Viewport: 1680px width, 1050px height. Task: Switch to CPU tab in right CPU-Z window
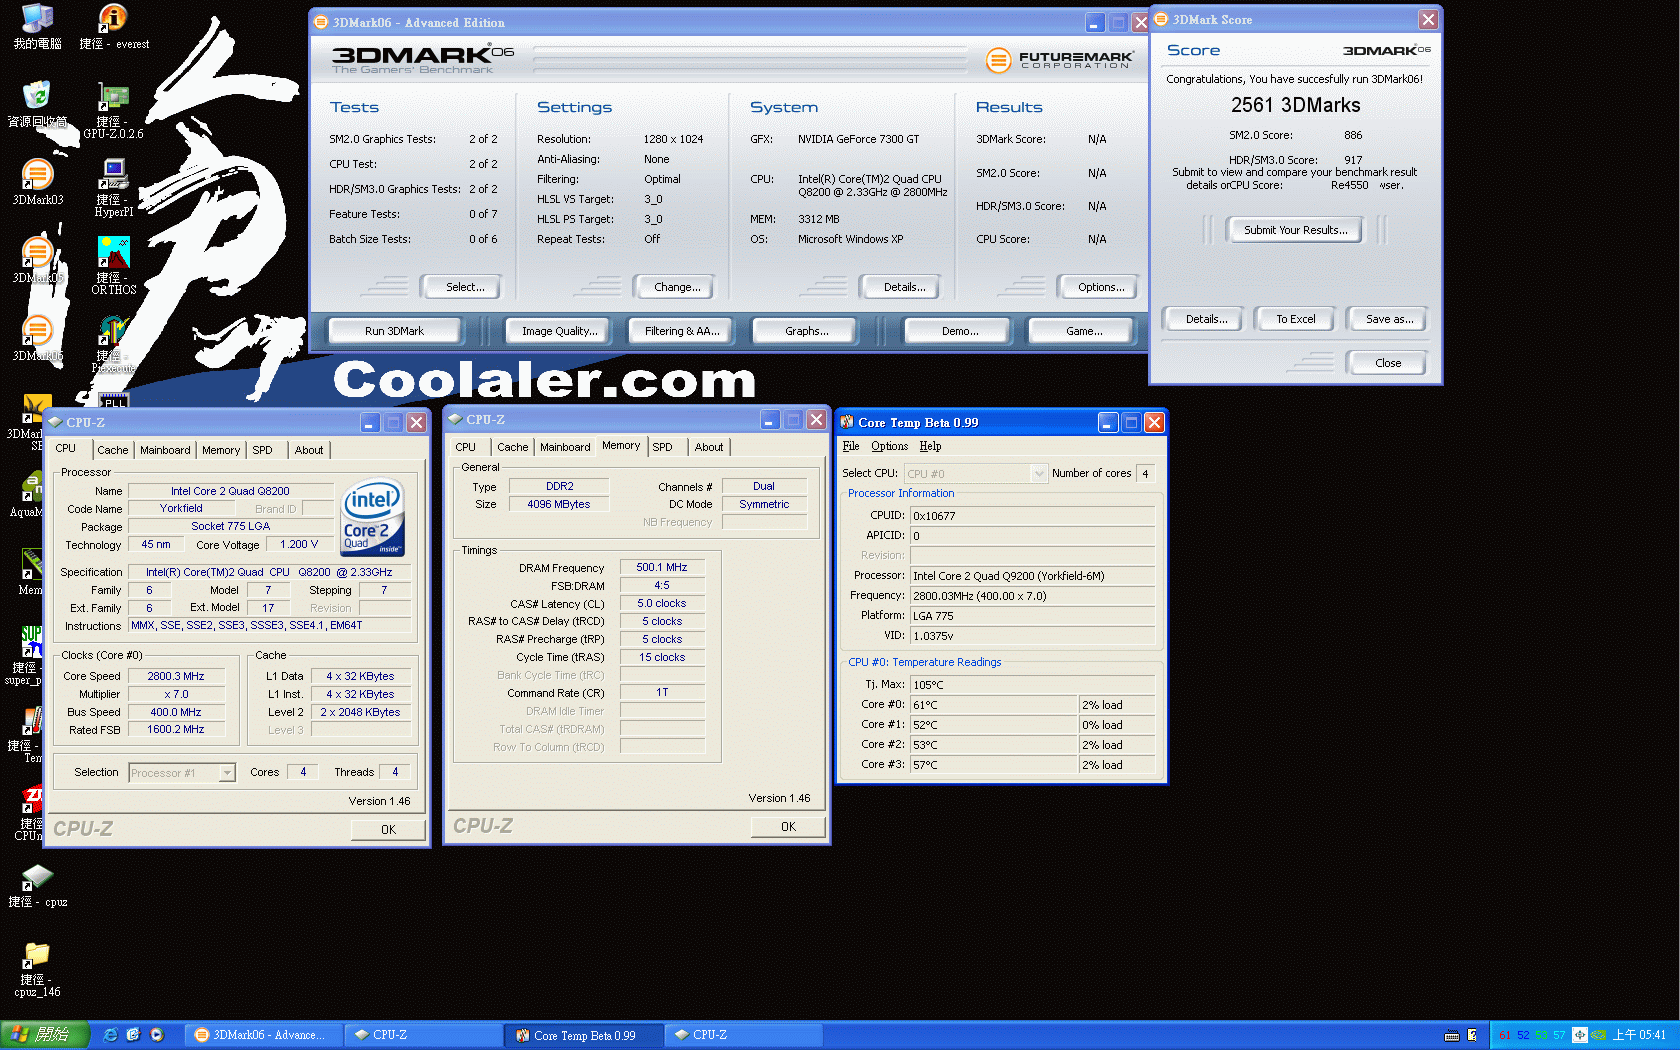pos(466,447)
